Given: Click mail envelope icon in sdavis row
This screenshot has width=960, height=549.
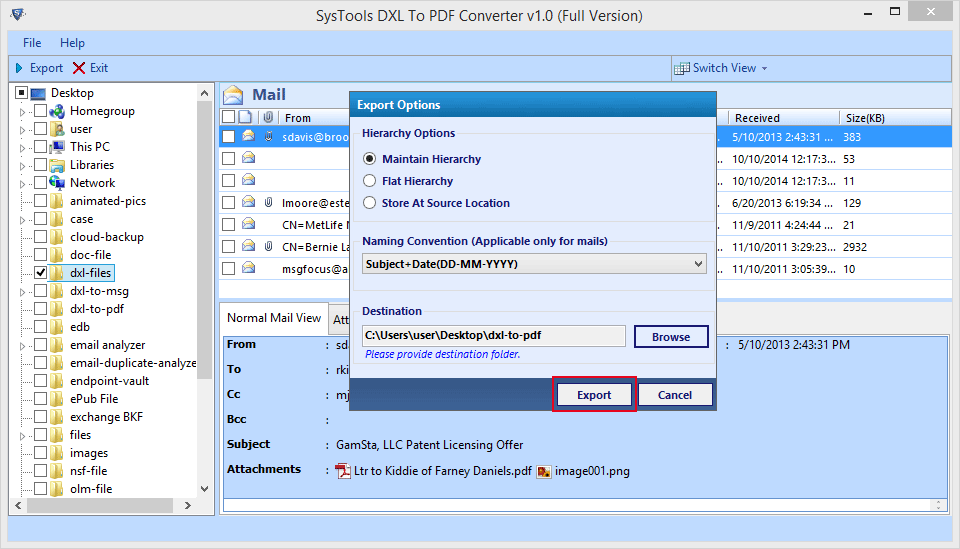Looking at the screenshot, I should point(249,136).
